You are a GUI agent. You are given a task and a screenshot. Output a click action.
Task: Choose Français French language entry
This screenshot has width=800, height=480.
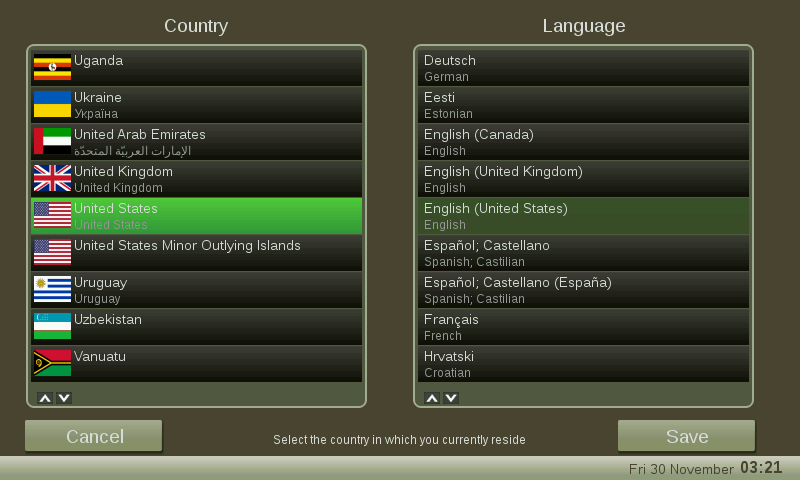tap(583, 327)
